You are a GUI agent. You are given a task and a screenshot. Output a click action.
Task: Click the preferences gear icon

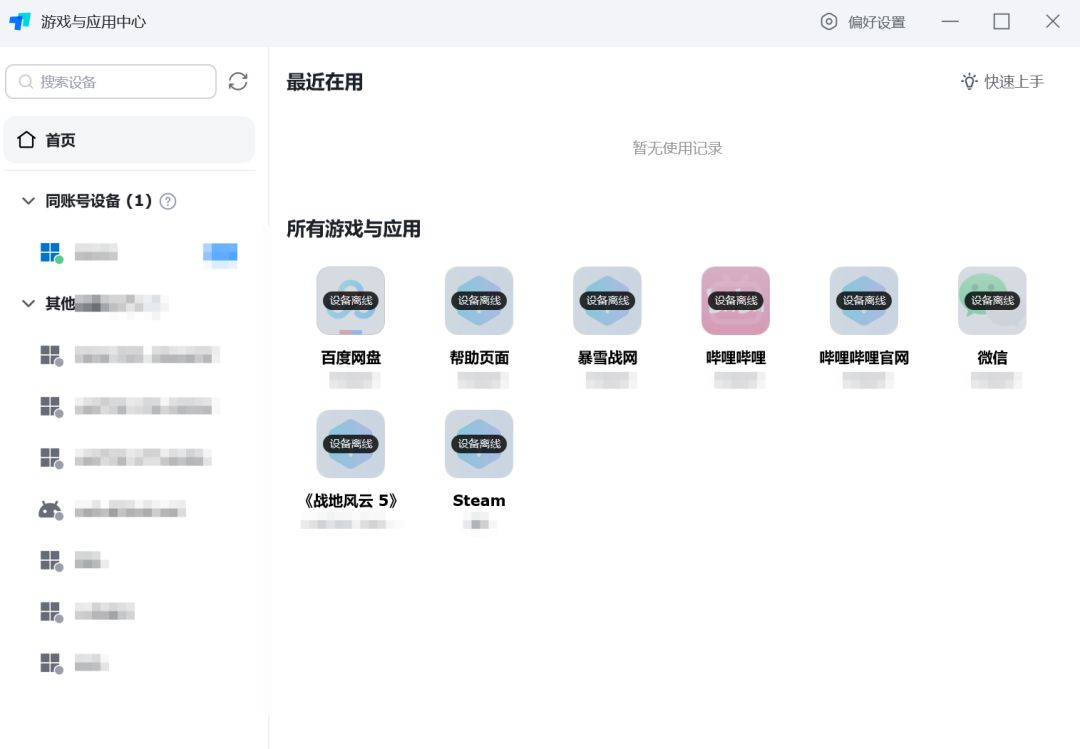coord(829,22)
